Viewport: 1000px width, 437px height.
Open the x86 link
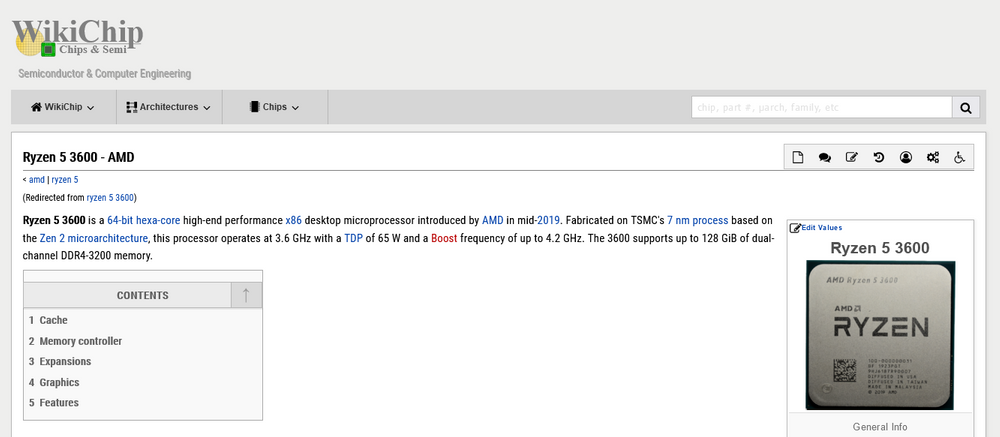pos(293,221)
